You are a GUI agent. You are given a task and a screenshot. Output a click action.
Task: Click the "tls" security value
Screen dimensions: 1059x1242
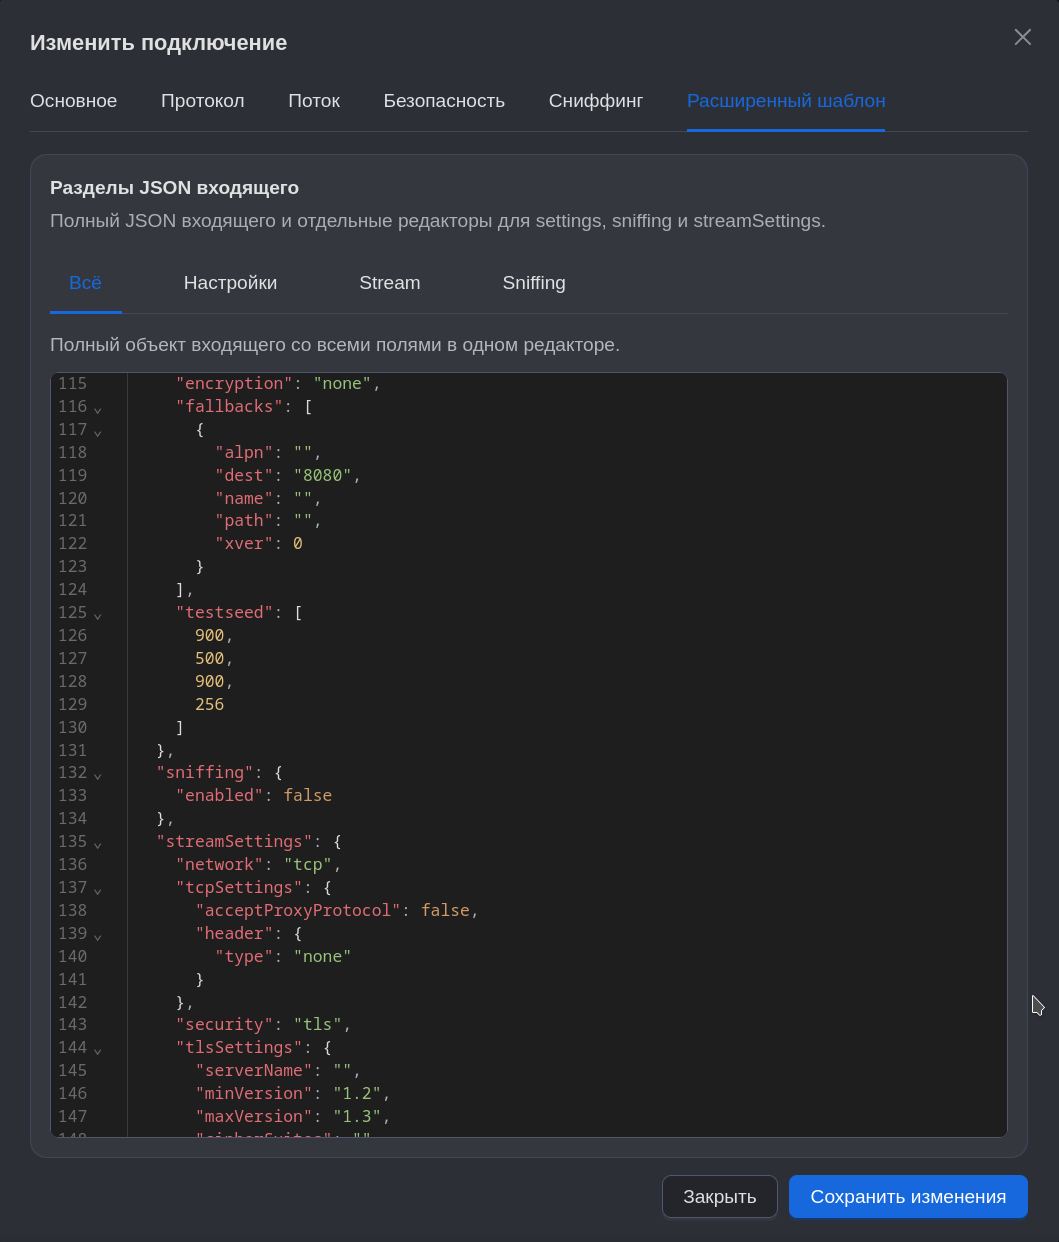(318, 1024)
